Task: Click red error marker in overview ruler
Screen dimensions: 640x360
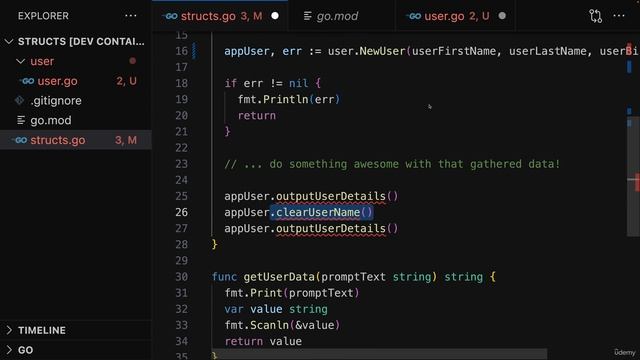Action: [x=637, y=183]
